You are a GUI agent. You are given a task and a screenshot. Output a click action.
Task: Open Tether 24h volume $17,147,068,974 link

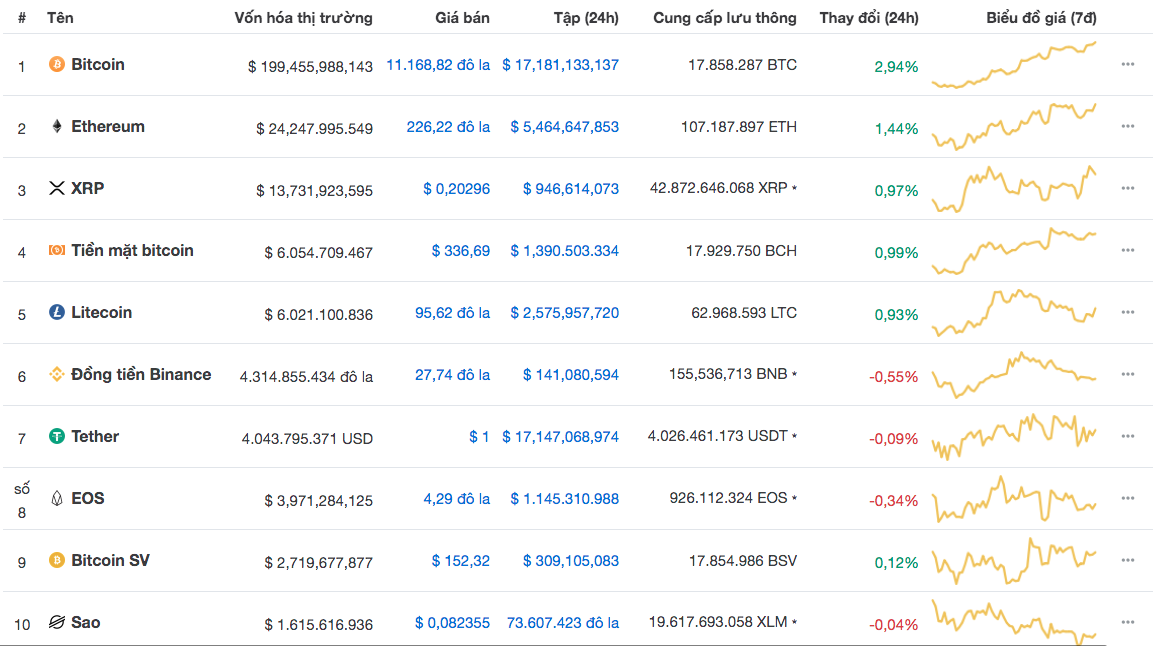560,437
